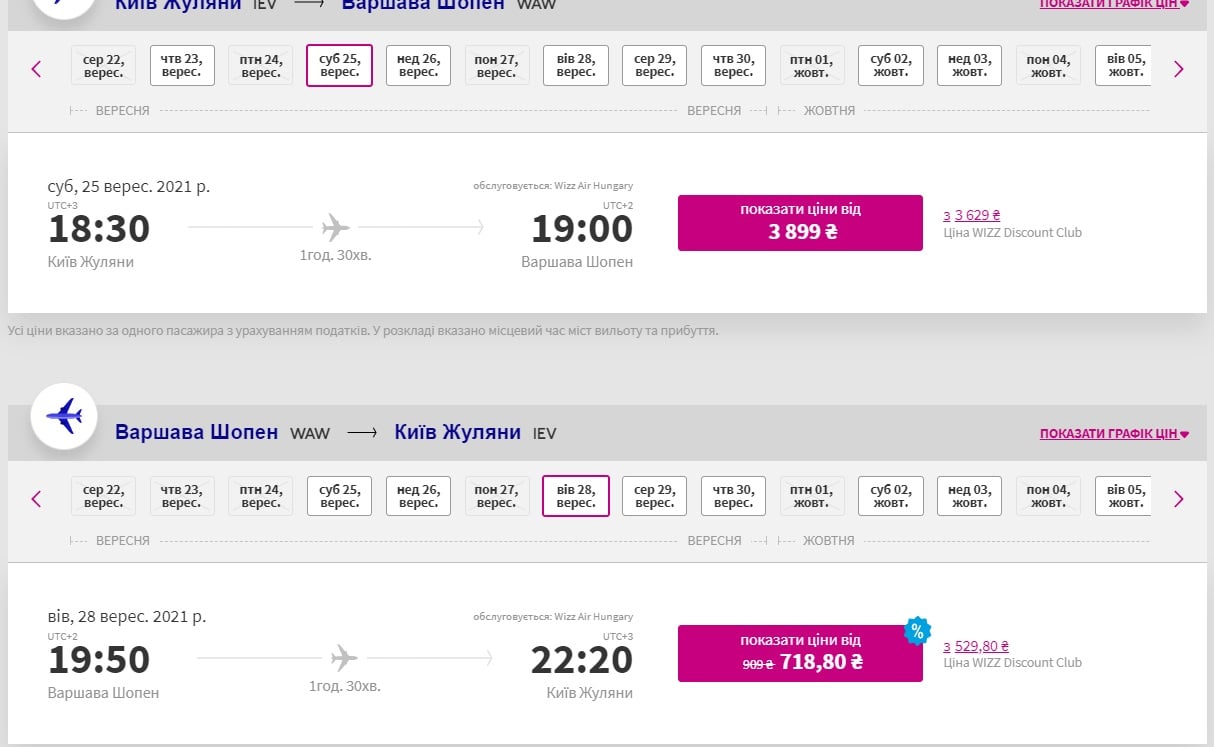Click the return flight airplane duration icon
Viewport: 1214px width, 747px height.
pos(344,658)
